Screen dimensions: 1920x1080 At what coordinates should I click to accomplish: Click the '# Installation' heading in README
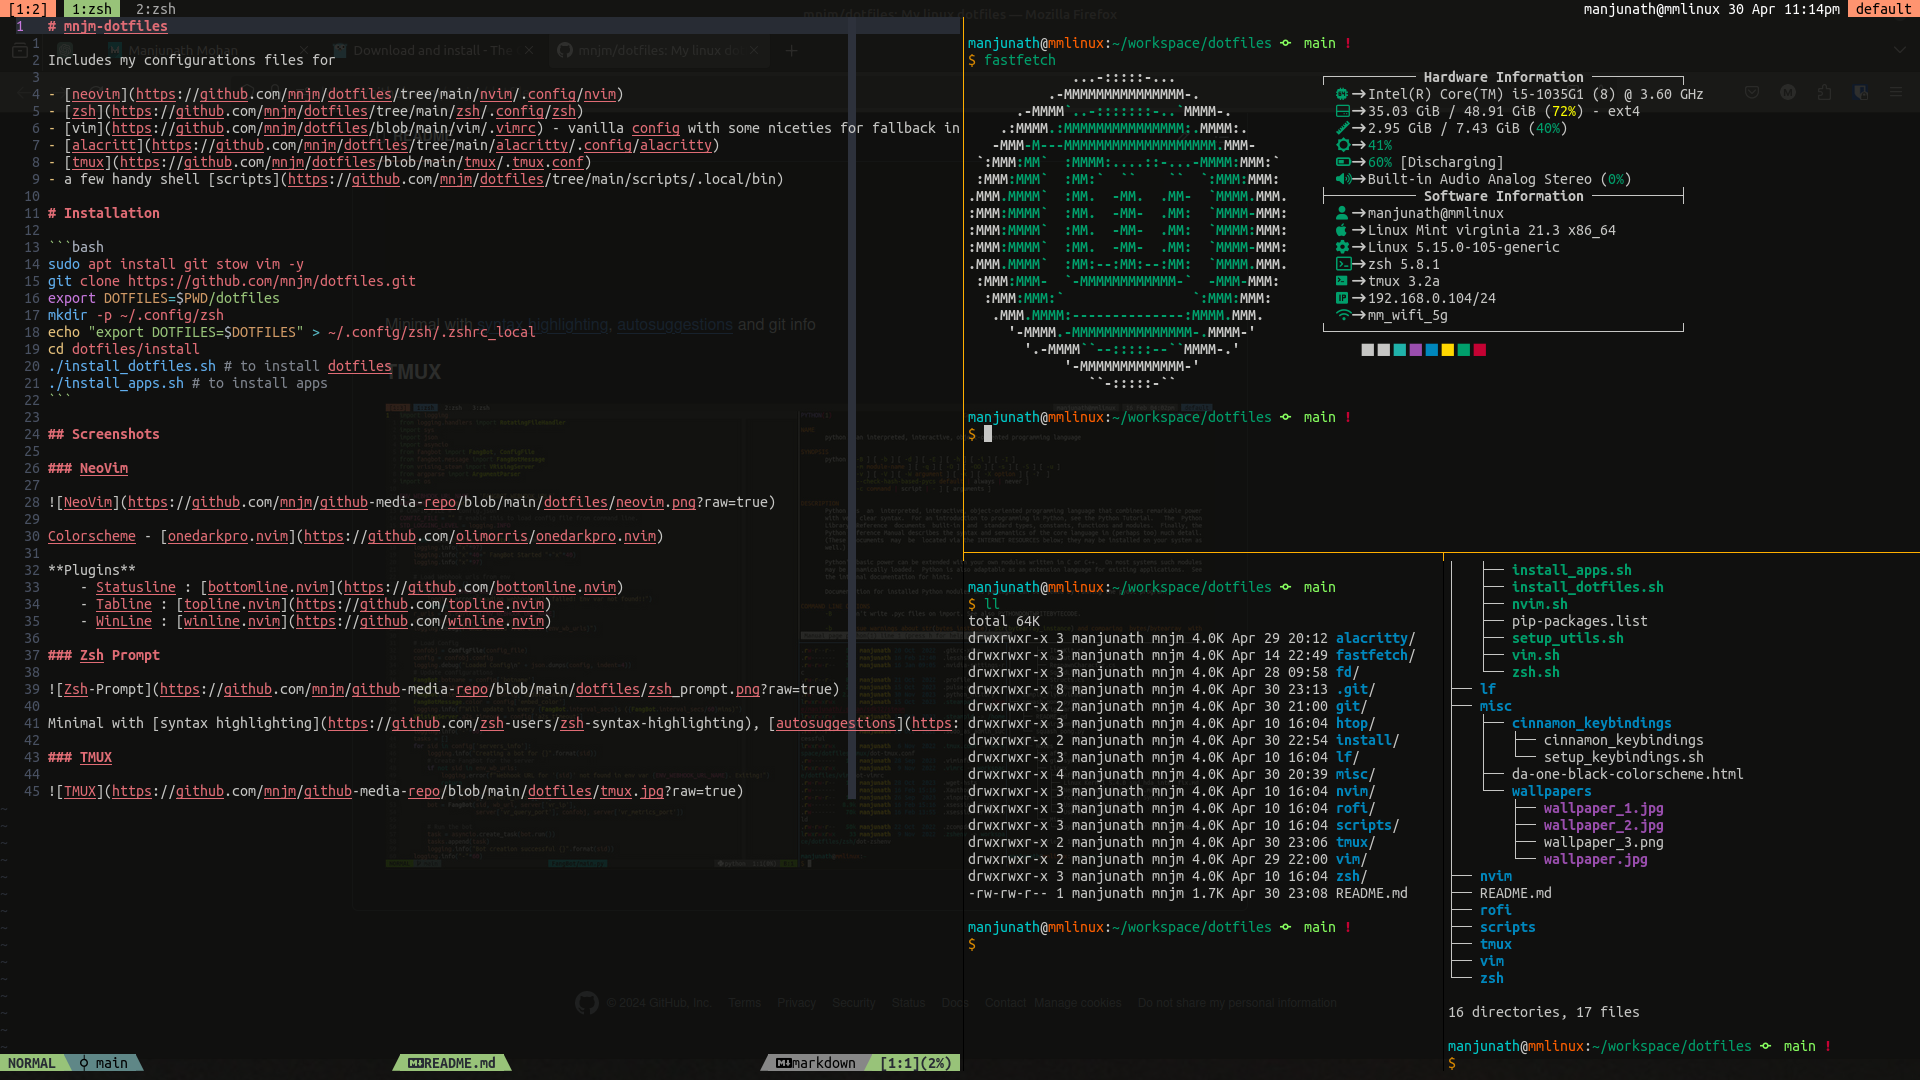pos(104,213)
